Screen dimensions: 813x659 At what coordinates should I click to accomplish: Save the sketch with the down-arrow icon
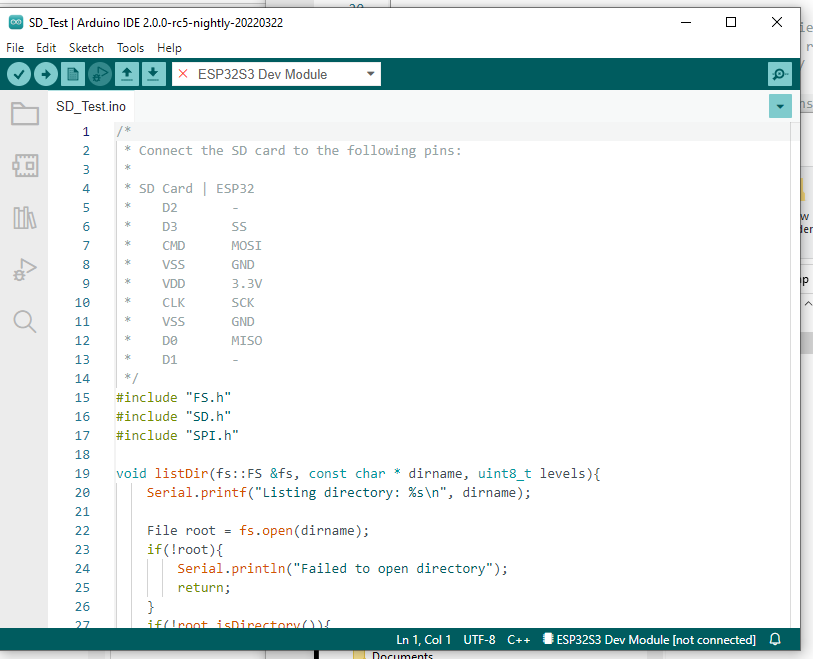153,74
